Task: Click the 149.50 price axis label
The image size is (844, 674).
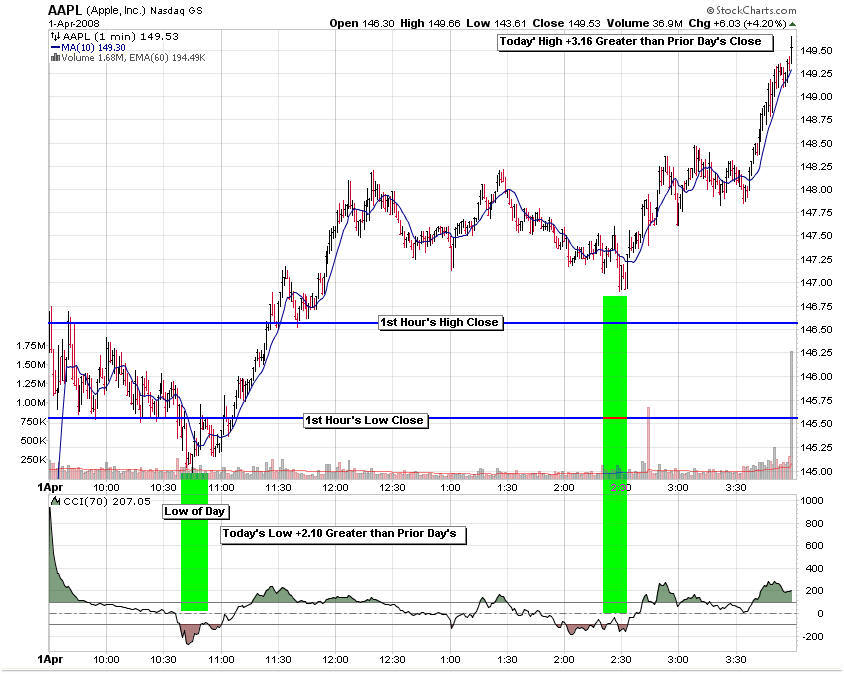Action: point(816,51)
